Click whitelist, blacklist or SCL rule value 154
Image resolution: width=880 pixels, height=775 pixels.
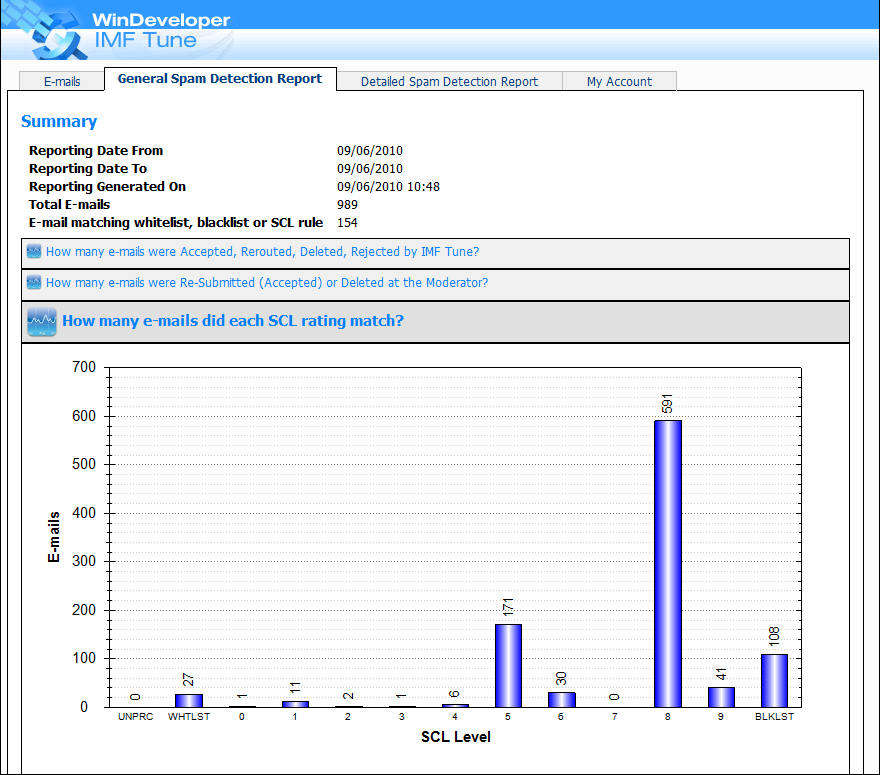(347, 222)
